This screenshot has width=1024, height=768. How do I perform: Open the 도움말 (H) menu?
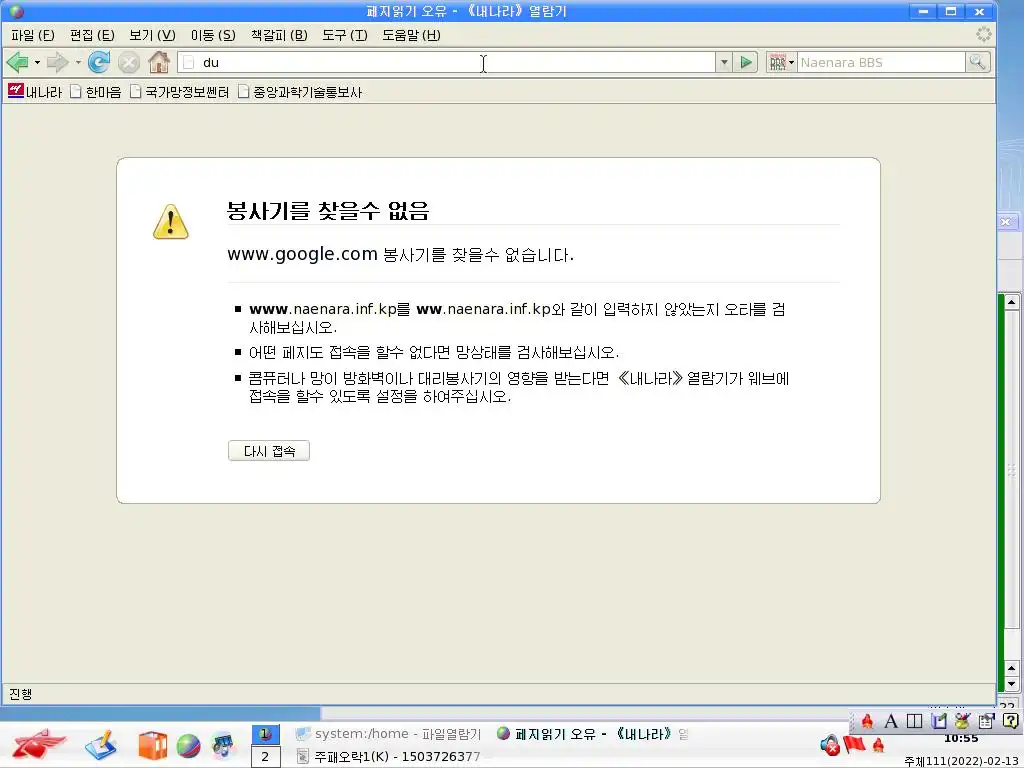click(x=411, y=35)
